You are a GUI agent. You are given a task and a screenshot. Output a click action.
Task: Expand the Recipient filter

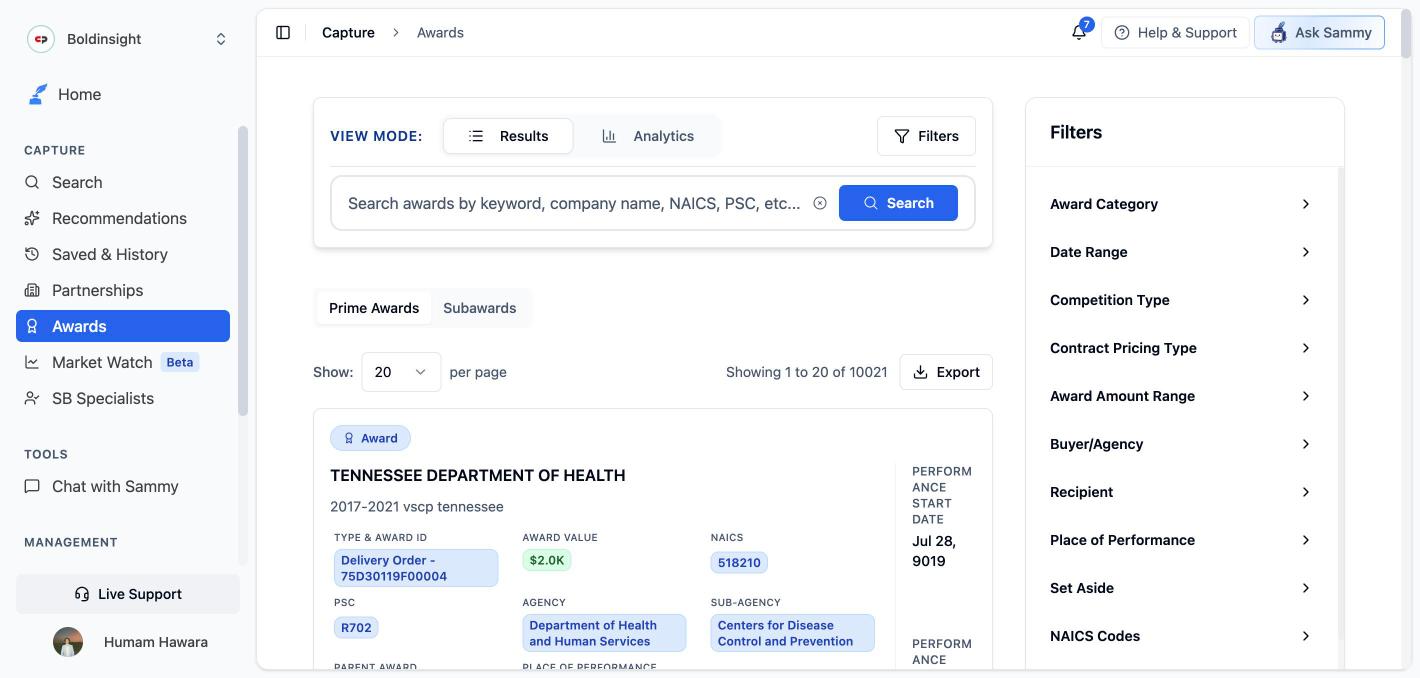click(1181, 492)
